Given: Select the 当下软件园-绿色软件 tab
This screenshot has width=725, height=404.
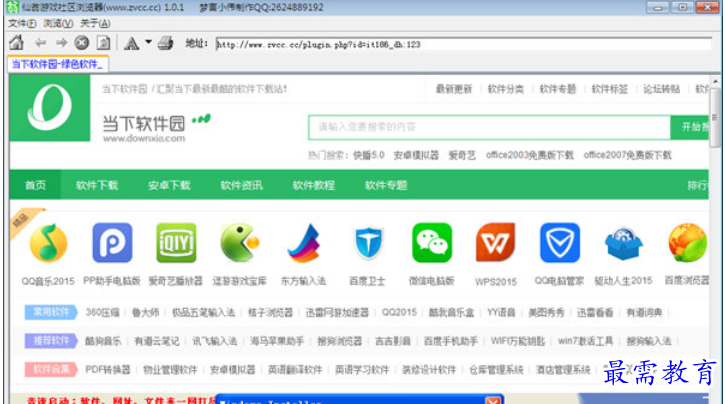Looking at the screenshot, I should 57,64.
